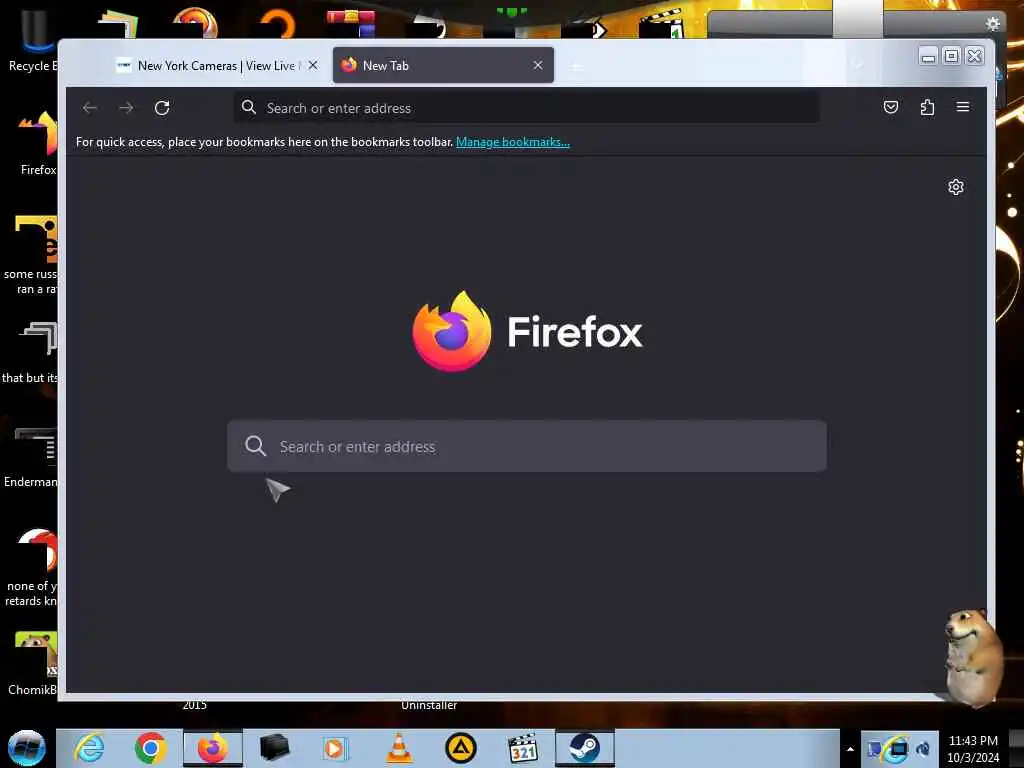Open the Firefox hamburger application menu
The height and width of the screenshot is (768, 1024).
pos(963,107)
